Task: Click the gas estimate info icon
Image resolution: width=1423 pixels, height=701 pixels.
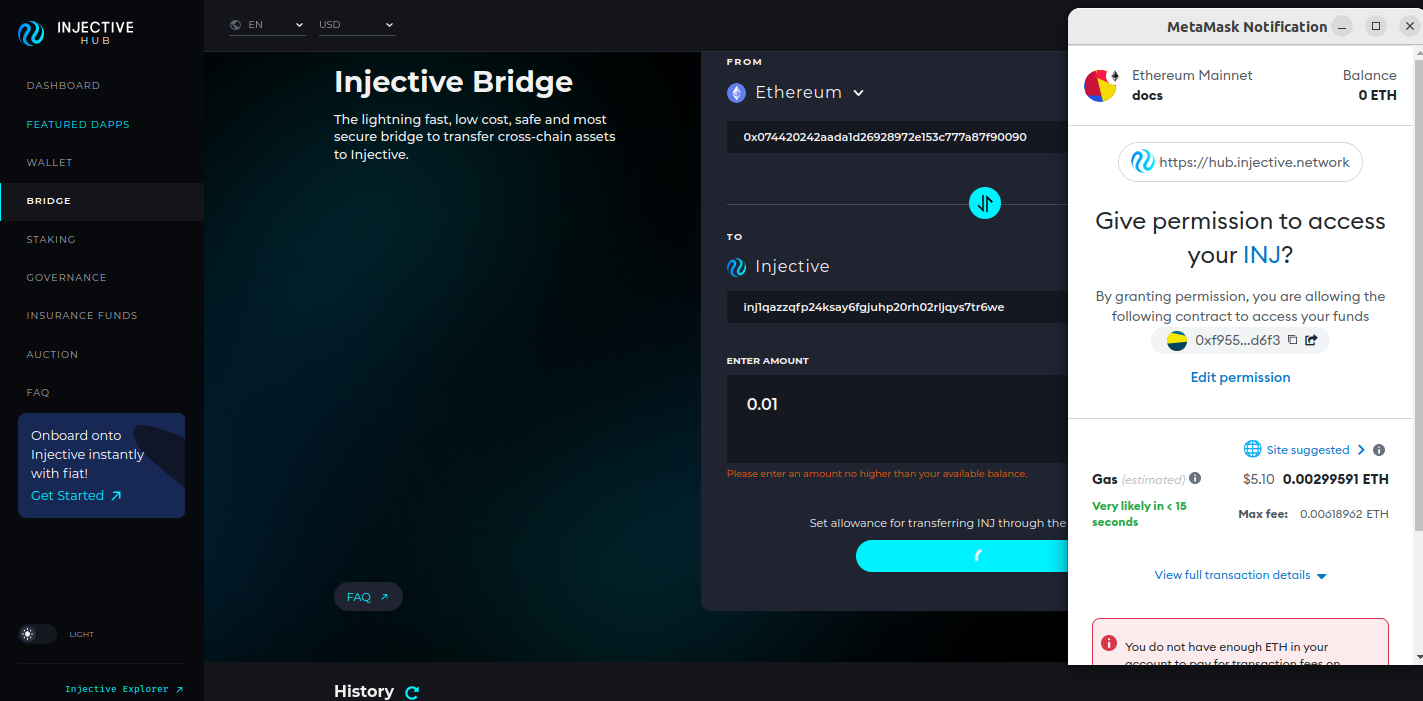Action: [x=1195, y=479]
